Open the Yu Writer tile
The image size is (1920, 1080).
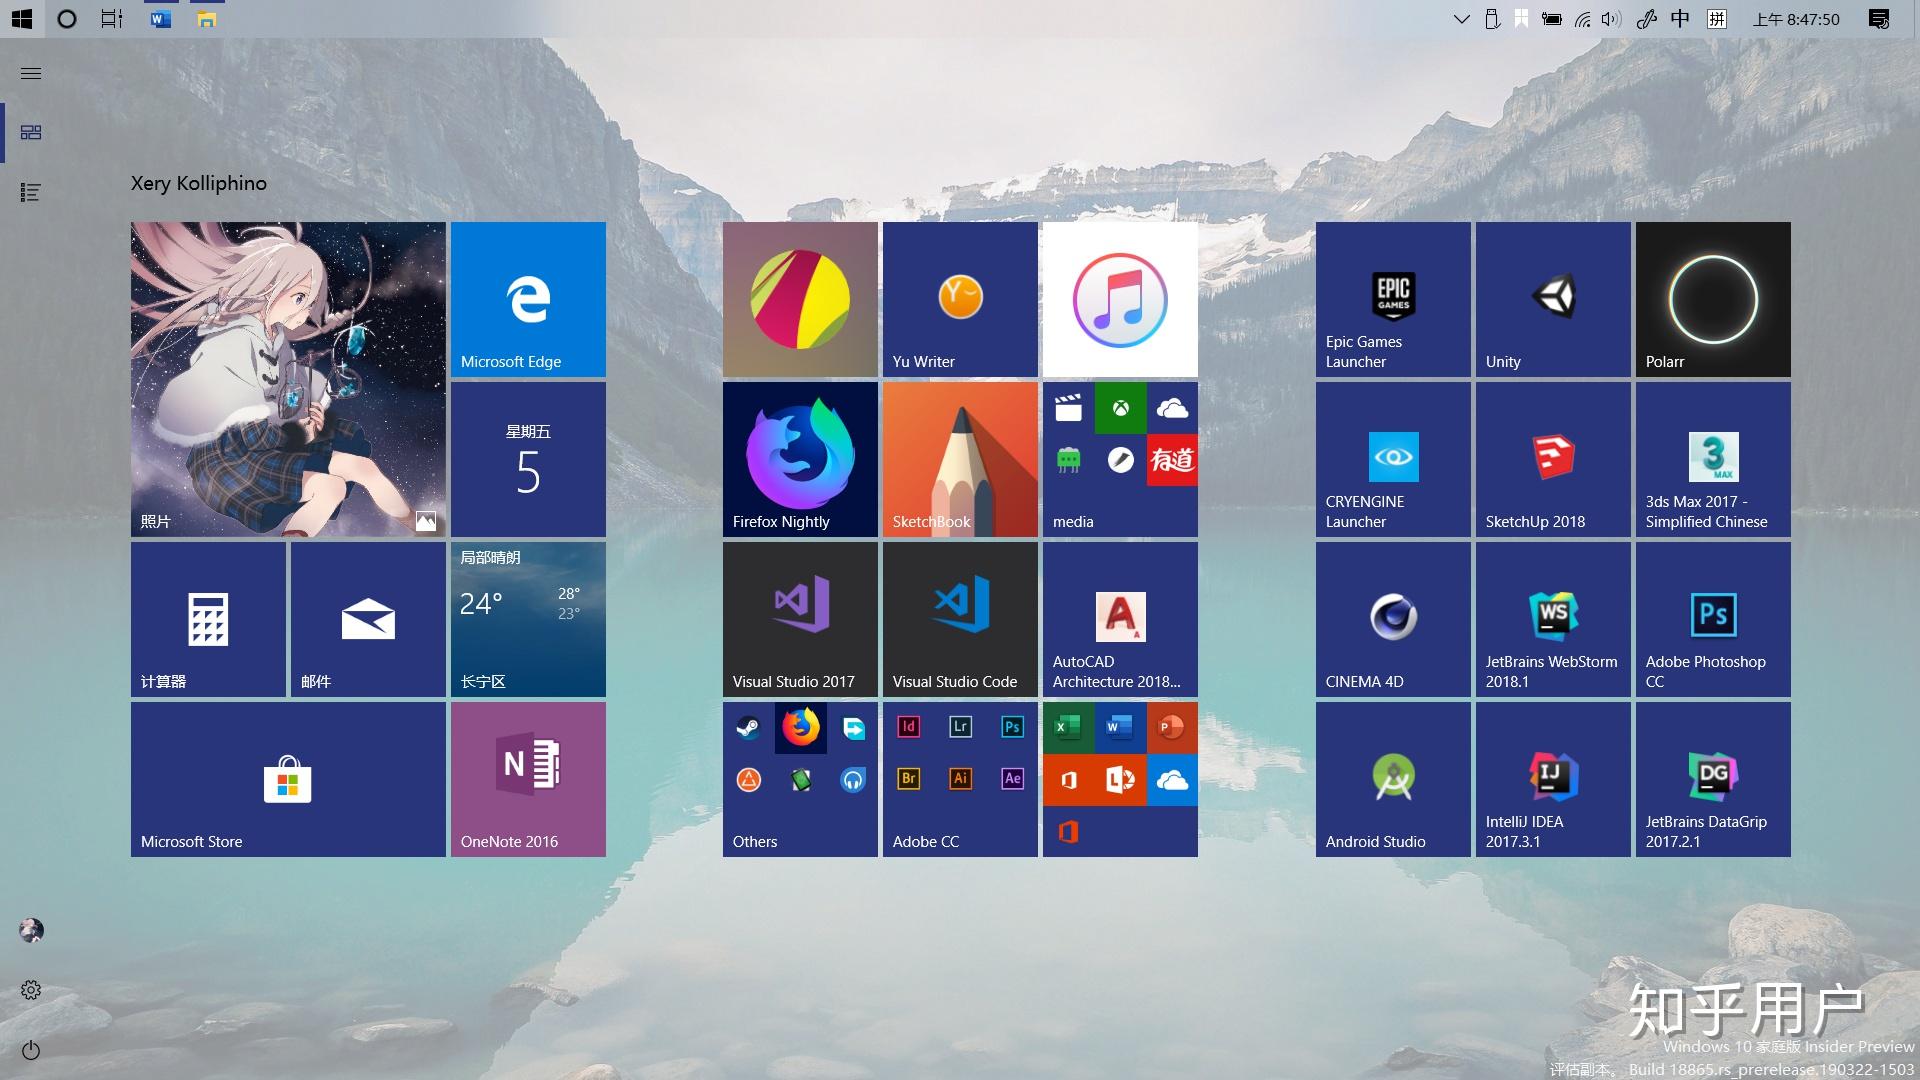coord(960,299)
